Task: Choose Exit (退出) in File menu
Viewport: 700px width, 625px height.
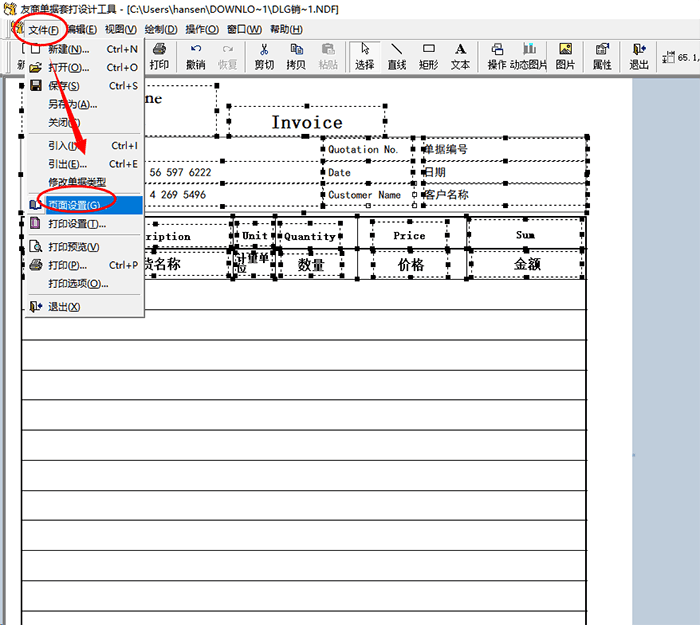Action: pos(84,307)
